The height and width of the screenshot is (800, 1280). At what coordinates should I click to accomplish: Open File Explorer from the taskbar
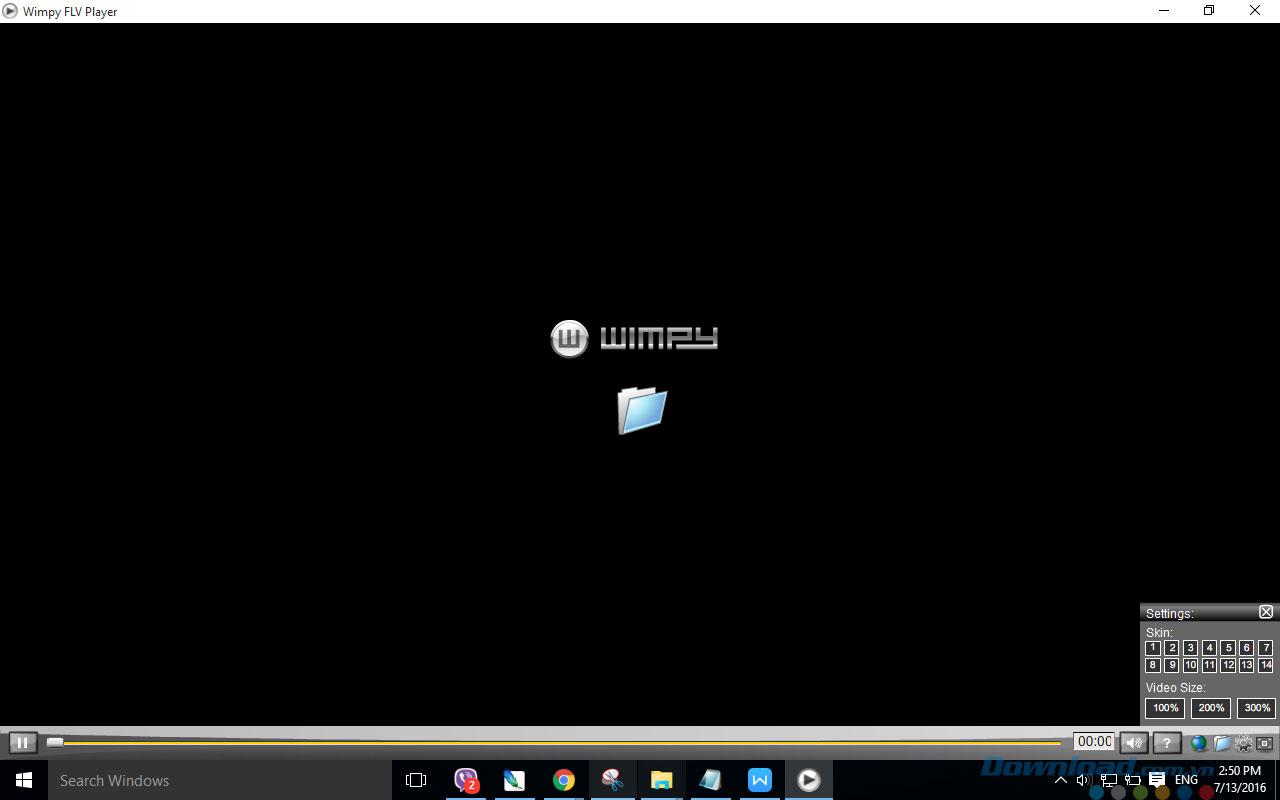pyautogui.click(x=661, y=780)
